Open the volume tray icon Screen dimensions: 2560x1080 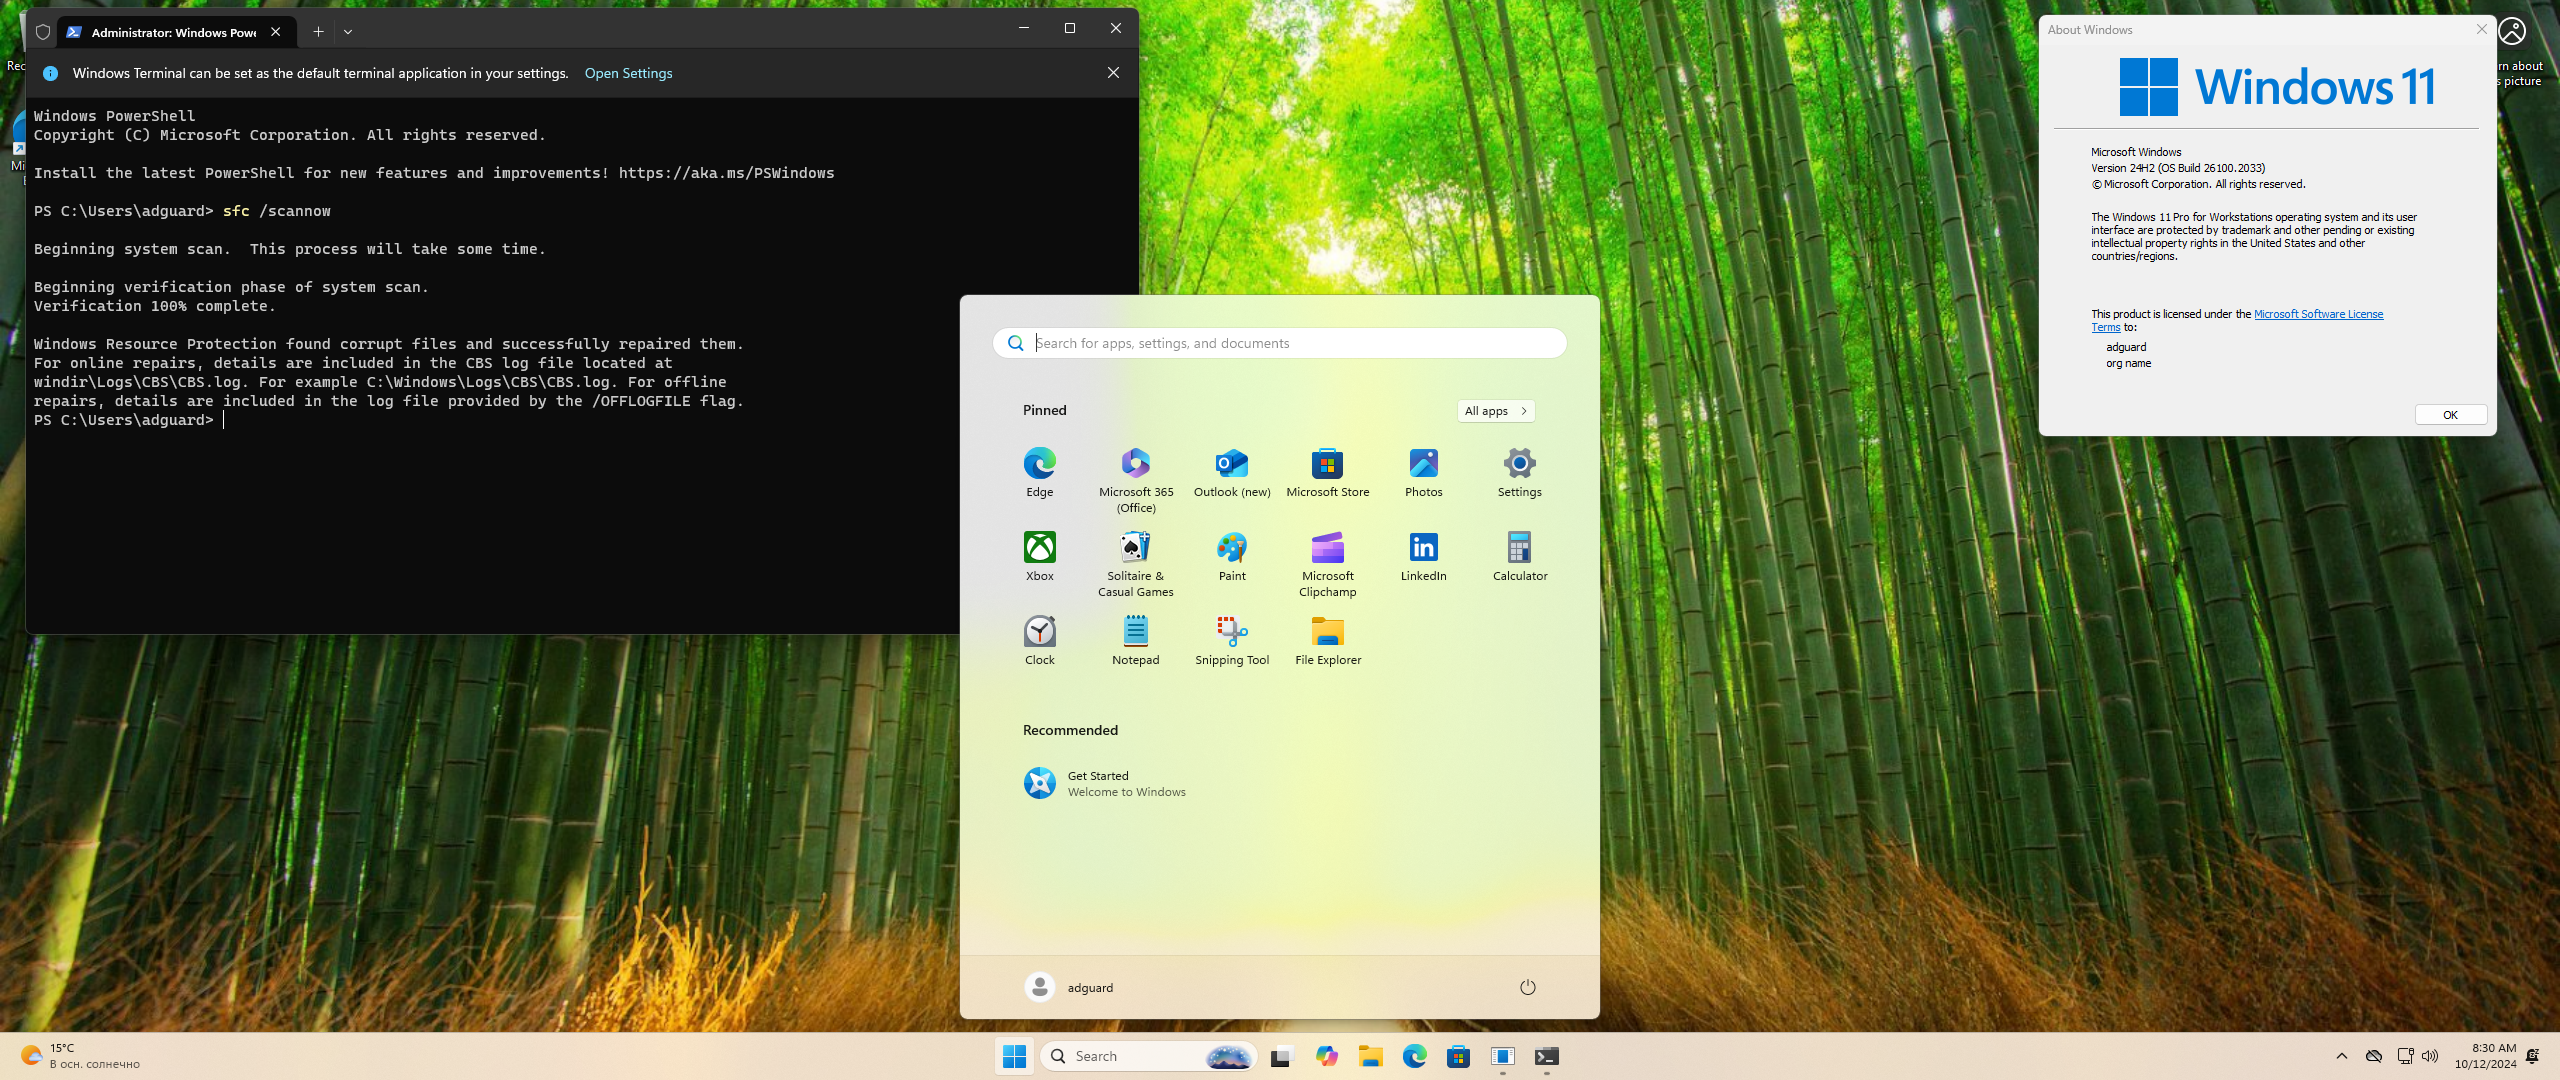[2430, 1056]
